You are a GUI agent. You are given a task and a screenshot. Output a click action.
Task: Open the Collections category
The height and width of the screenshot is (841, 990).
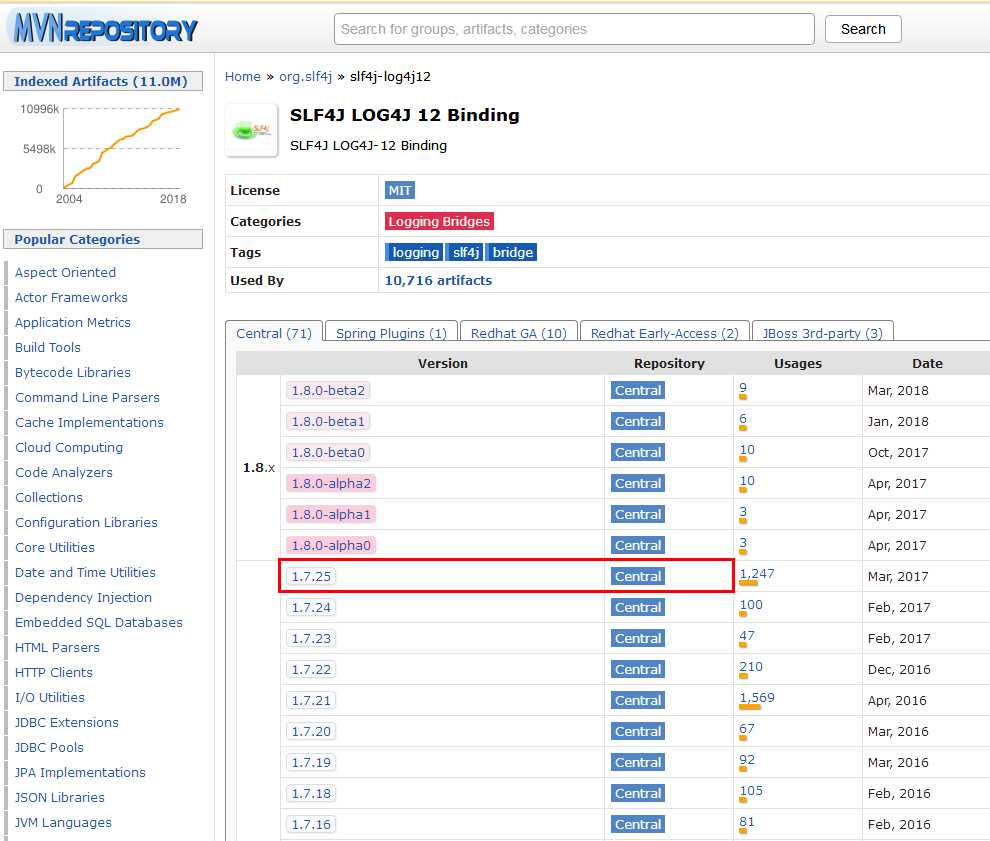[49, 497]
